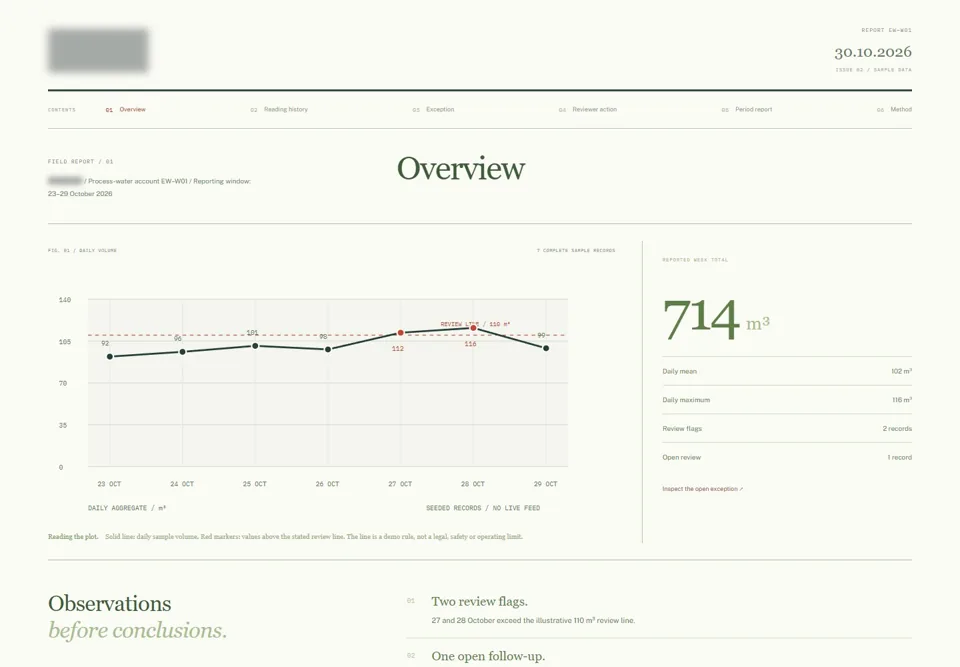Select the 29 Oct data point on chart
This screenshot has width=960, height=667.
(546, 348)
